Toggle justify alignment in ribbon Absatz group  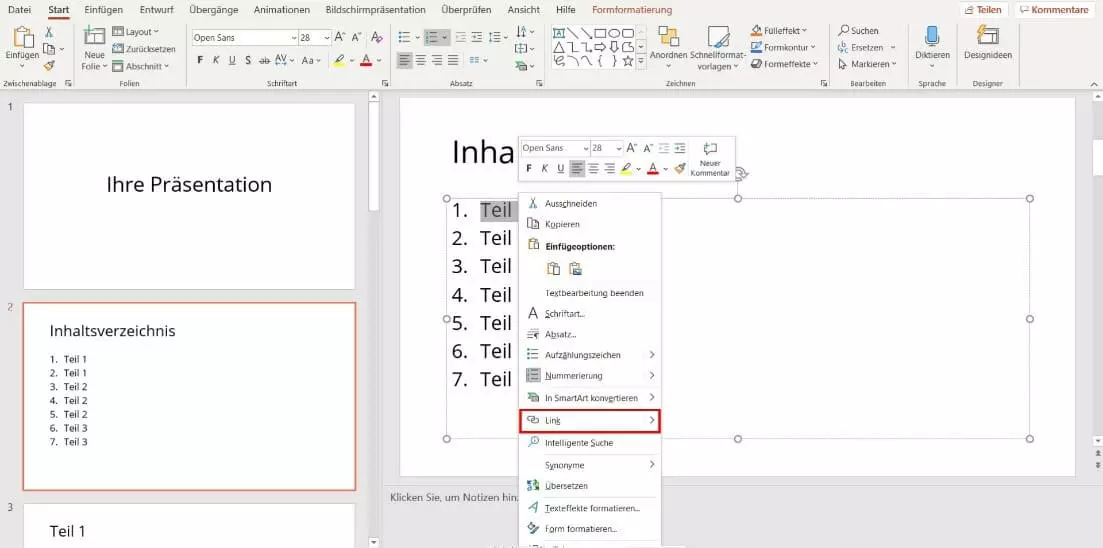(x=453, y=60)
